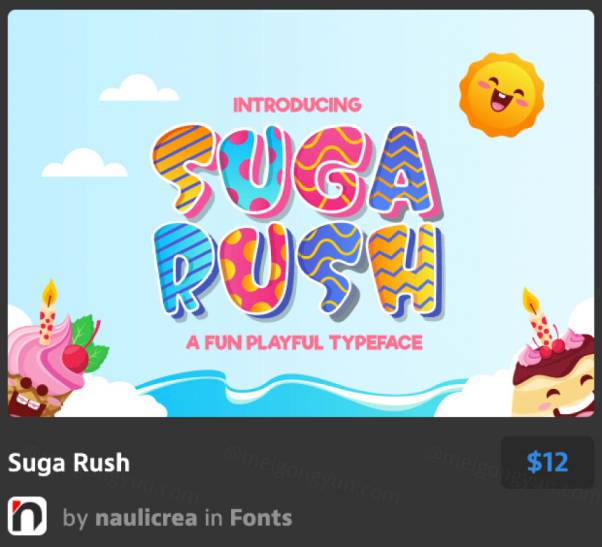
Task: Click the pink frosted cupcake character
Action: pyautogui.click(x=45, y=368)
